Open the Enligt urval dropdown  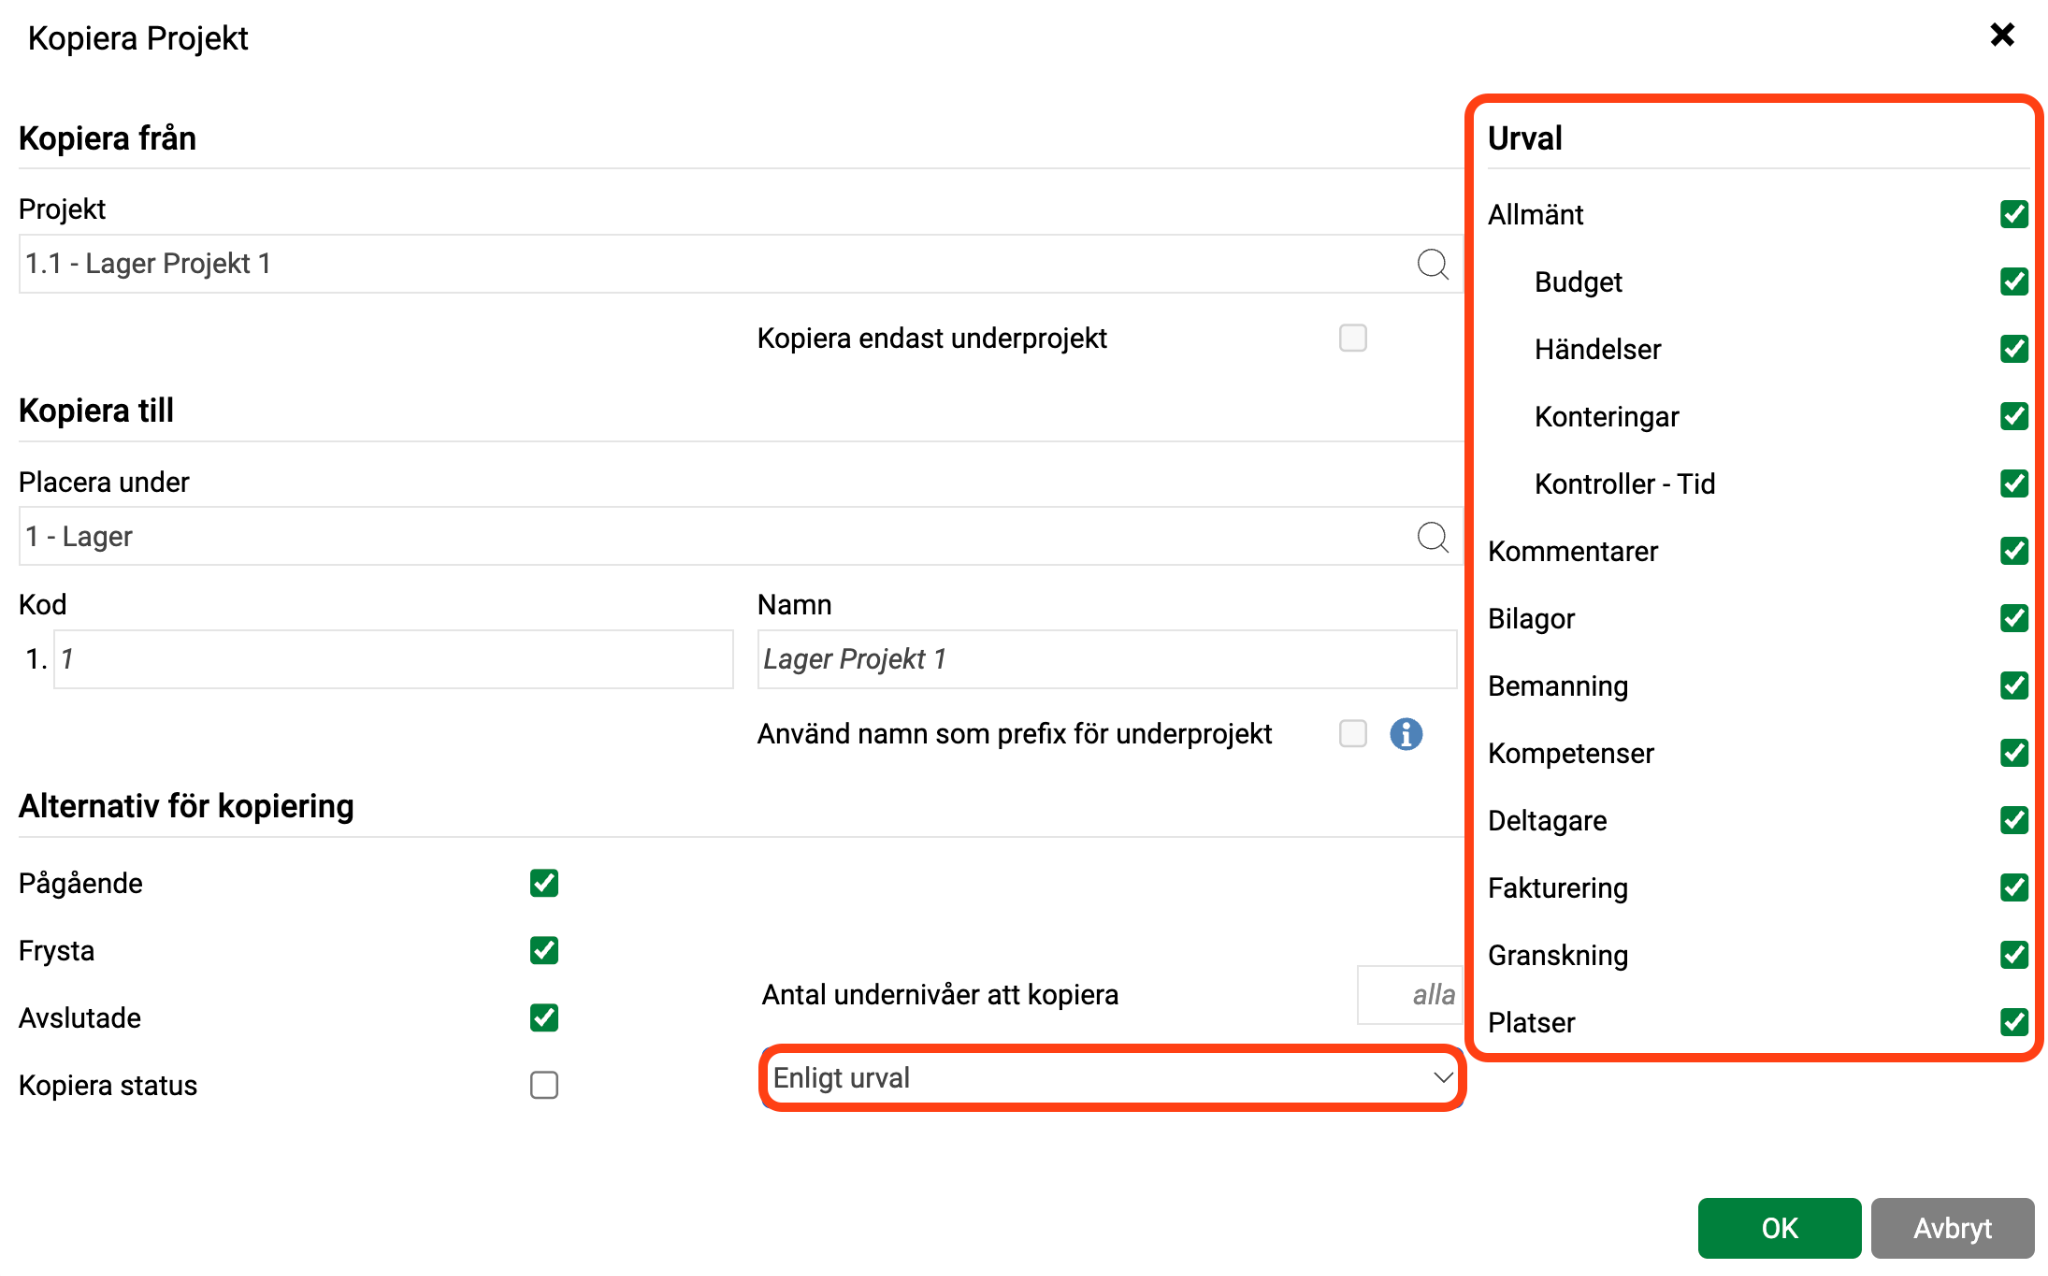coord(1112,1078)
